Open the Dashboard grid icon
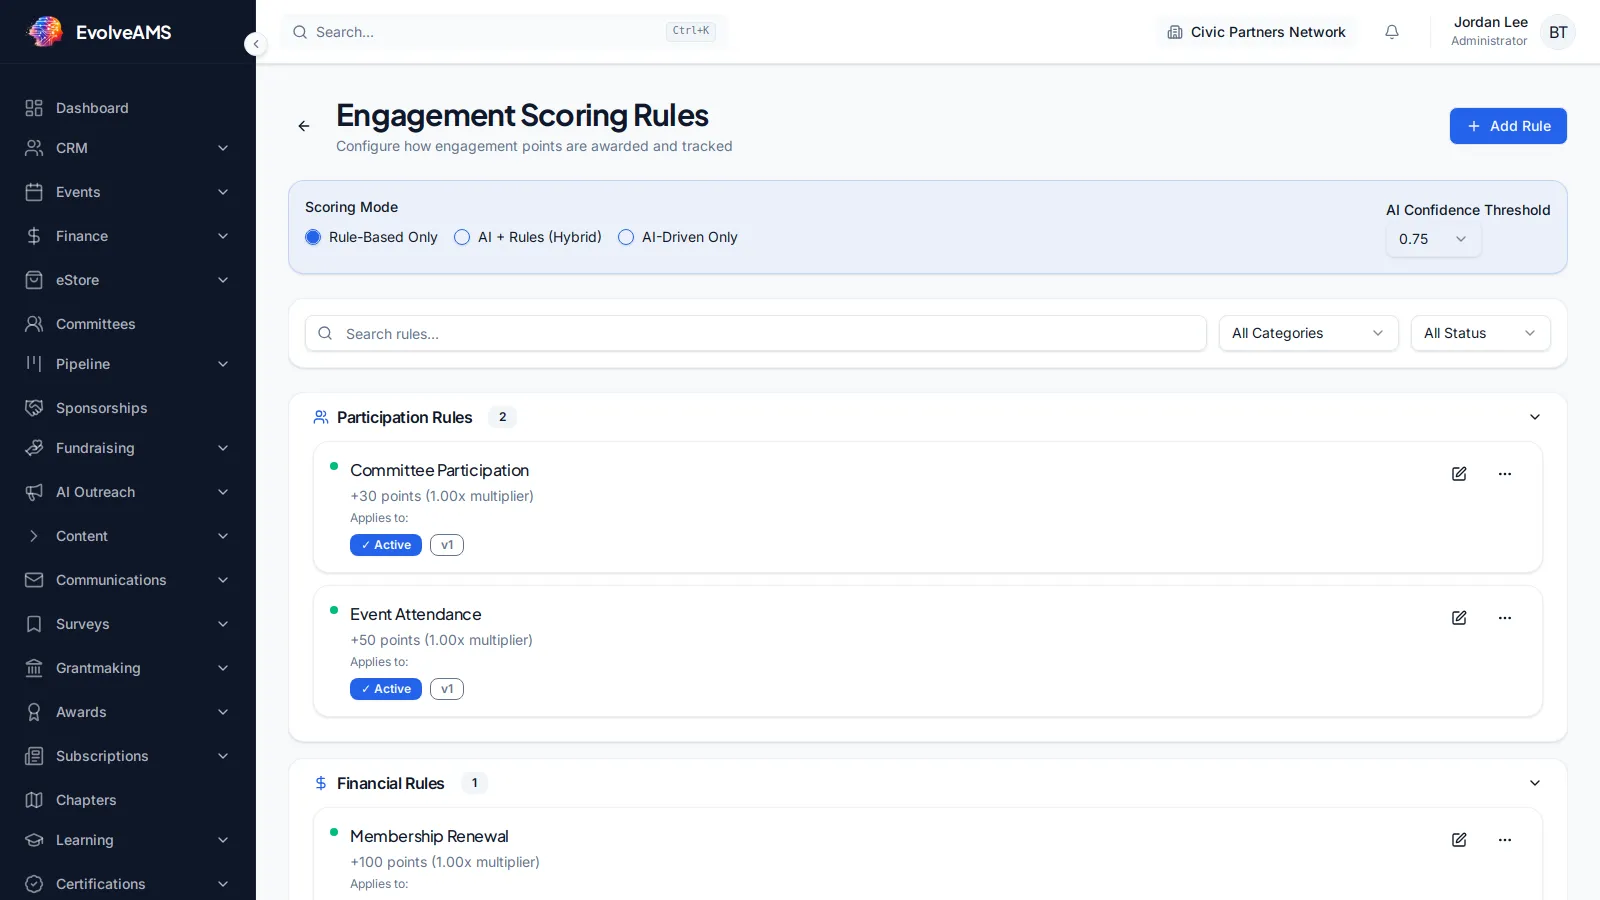This screenshot has height=900, width=1600. pos(34,108)
